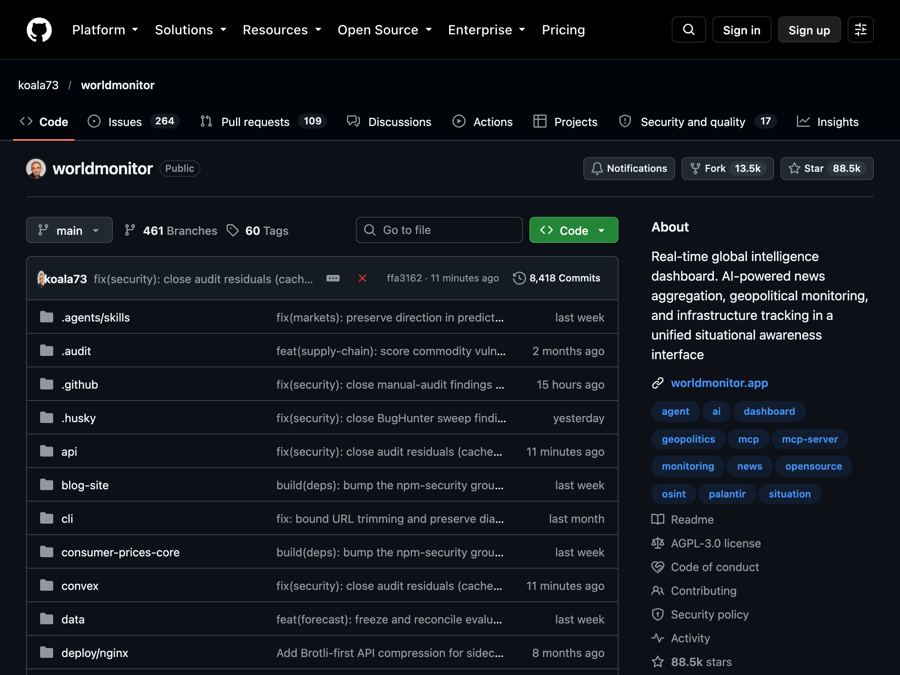Open AGPL-3.0 license text link
The image size is (900, 675).
(x=716, y=543)
